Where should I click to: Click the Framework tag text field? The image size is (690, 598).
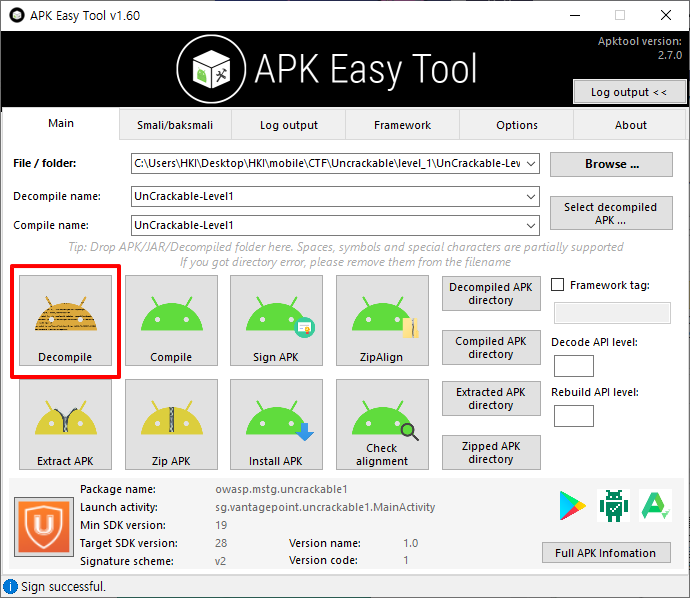pos(612,313)
